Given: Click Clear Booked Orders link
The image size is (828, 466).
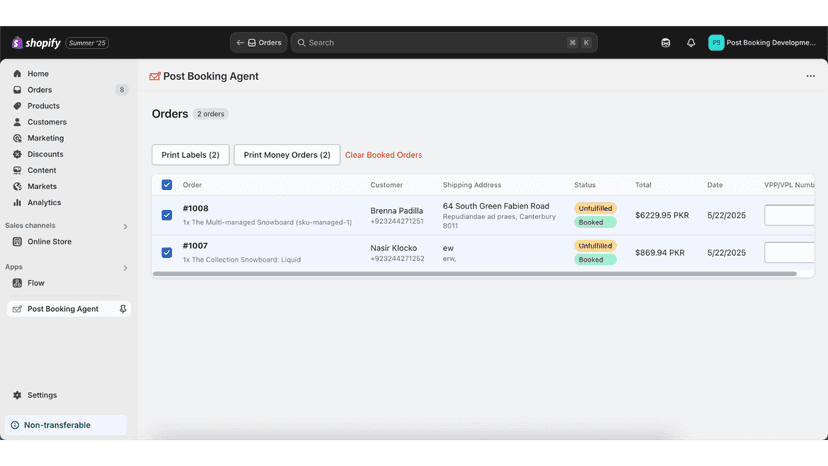Looking at the screenshot, I should [x=383, y=155].
